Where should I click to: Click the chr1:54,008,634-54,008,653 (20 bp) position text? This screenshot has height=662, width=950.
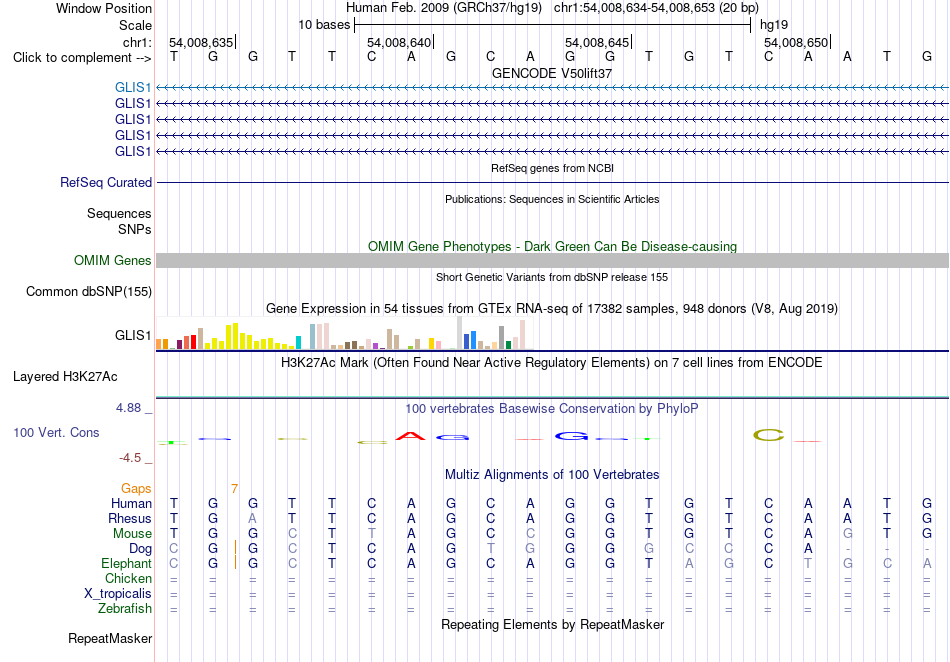[x=656, y=8]
